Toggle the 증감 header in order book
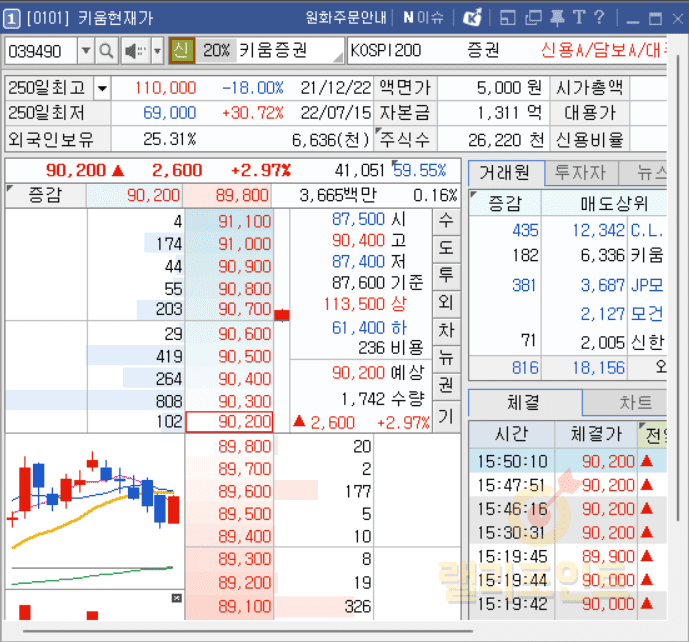This screenshot has height=642, width=689. (45, 195)
